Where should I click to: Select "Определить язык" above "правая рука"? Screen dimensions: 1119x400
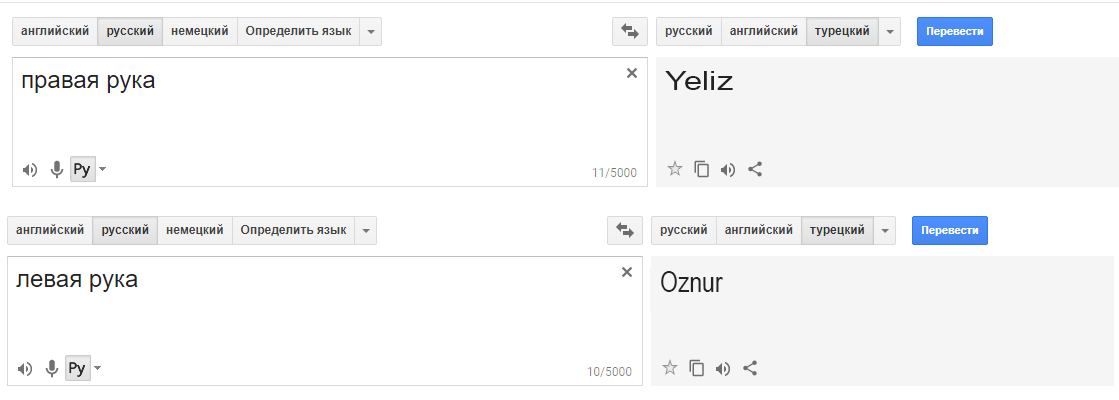pyautogui.click(x=298, y=31)
